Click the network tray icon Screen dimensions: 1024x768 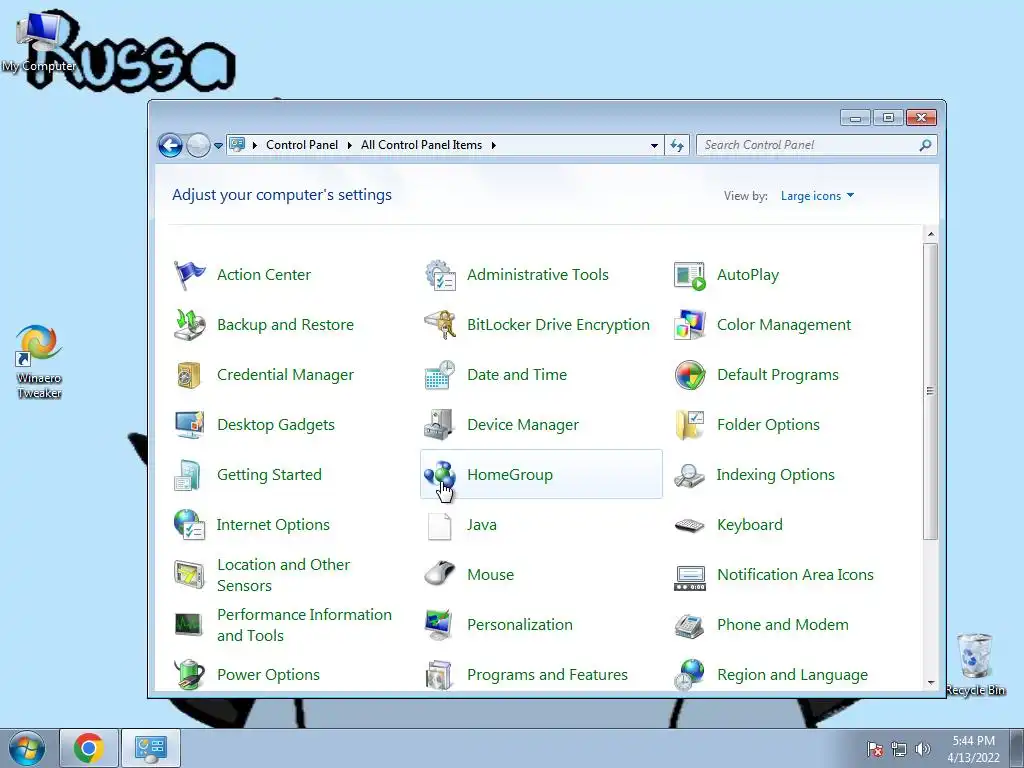click(899, 749)
